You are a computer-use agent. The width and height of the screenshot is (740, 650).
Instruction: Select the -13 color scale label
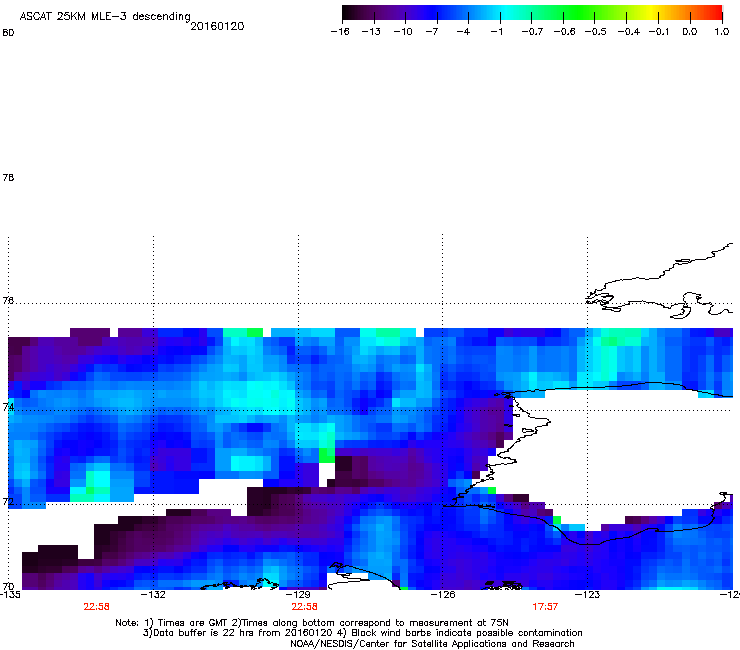(371, 32)
